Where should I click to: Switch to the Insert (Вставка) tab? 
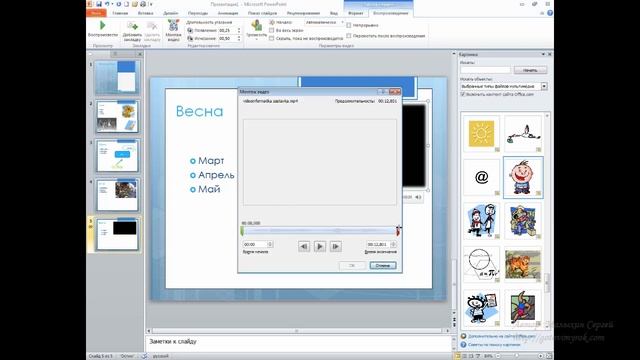pyautogui.click(x=145, y=13)
